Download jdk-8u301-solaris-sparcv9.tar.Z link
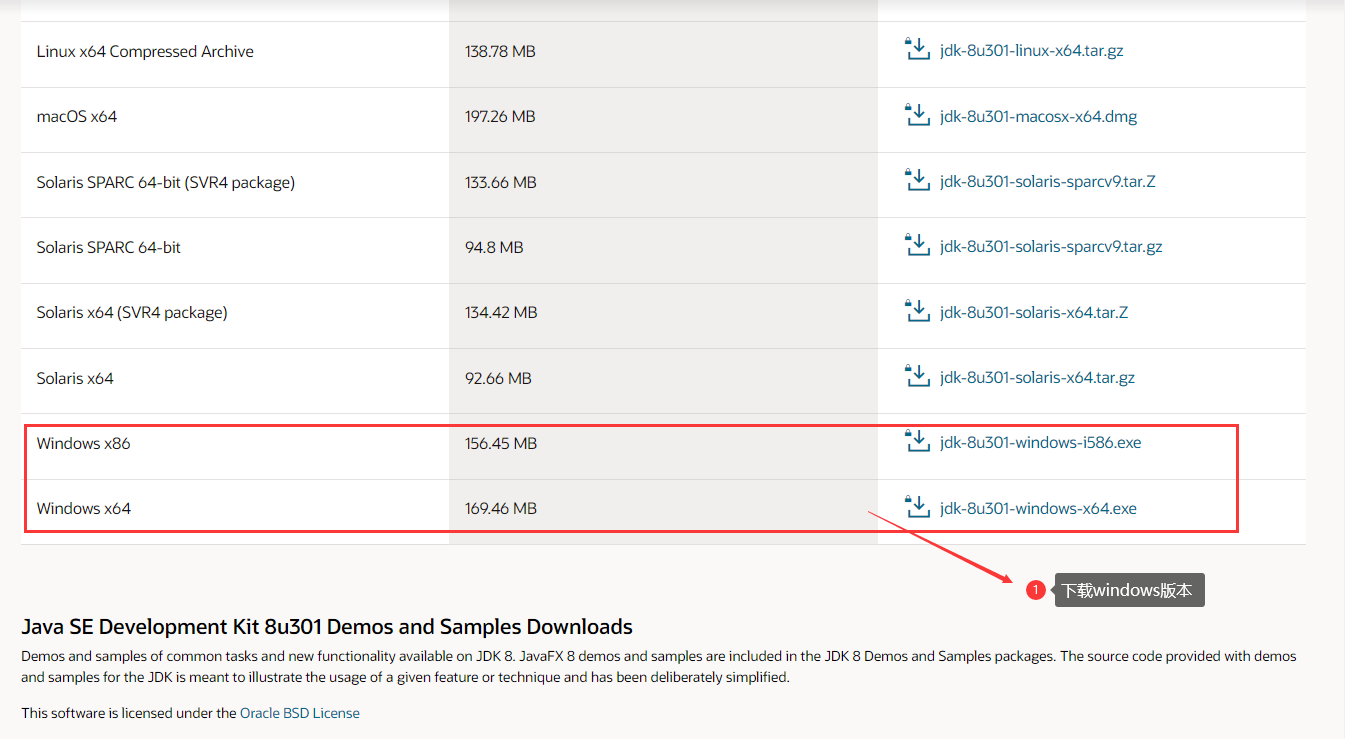This screenshot has height=739, width=1345. tap(1047, 182)
